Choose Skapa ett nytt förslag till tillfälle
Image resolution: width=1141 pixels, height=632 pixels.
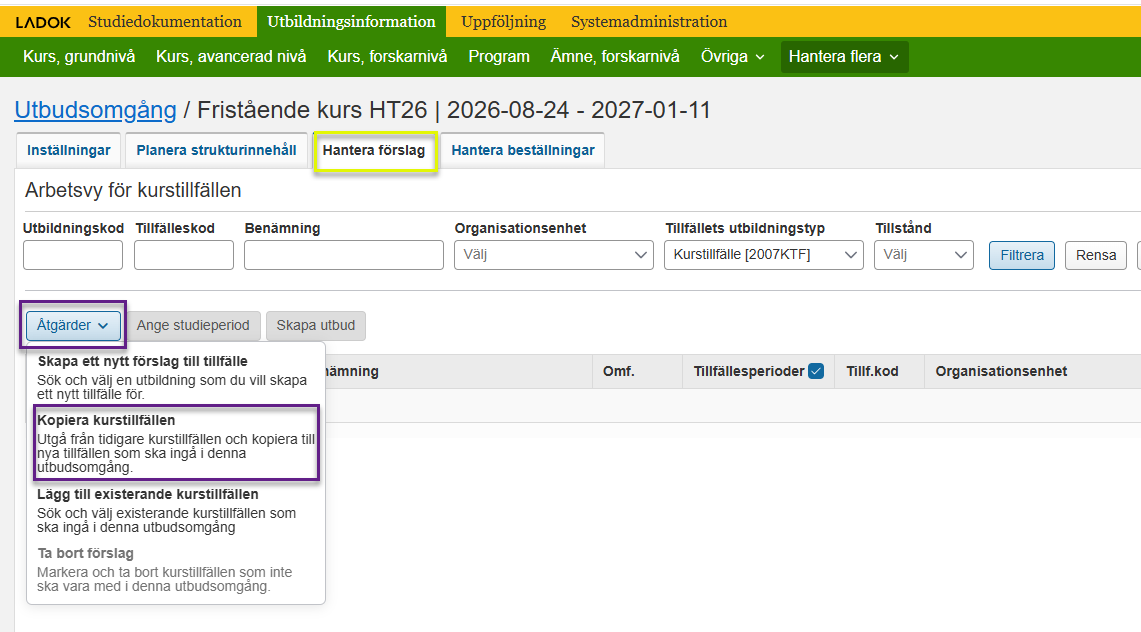pos(172,376)
